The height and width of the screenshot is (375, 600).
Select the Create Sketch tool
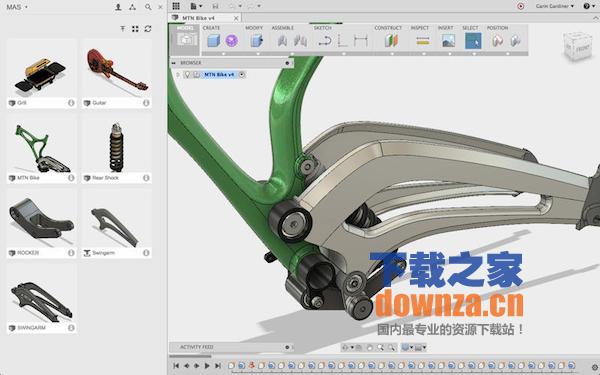click(343, 41)
